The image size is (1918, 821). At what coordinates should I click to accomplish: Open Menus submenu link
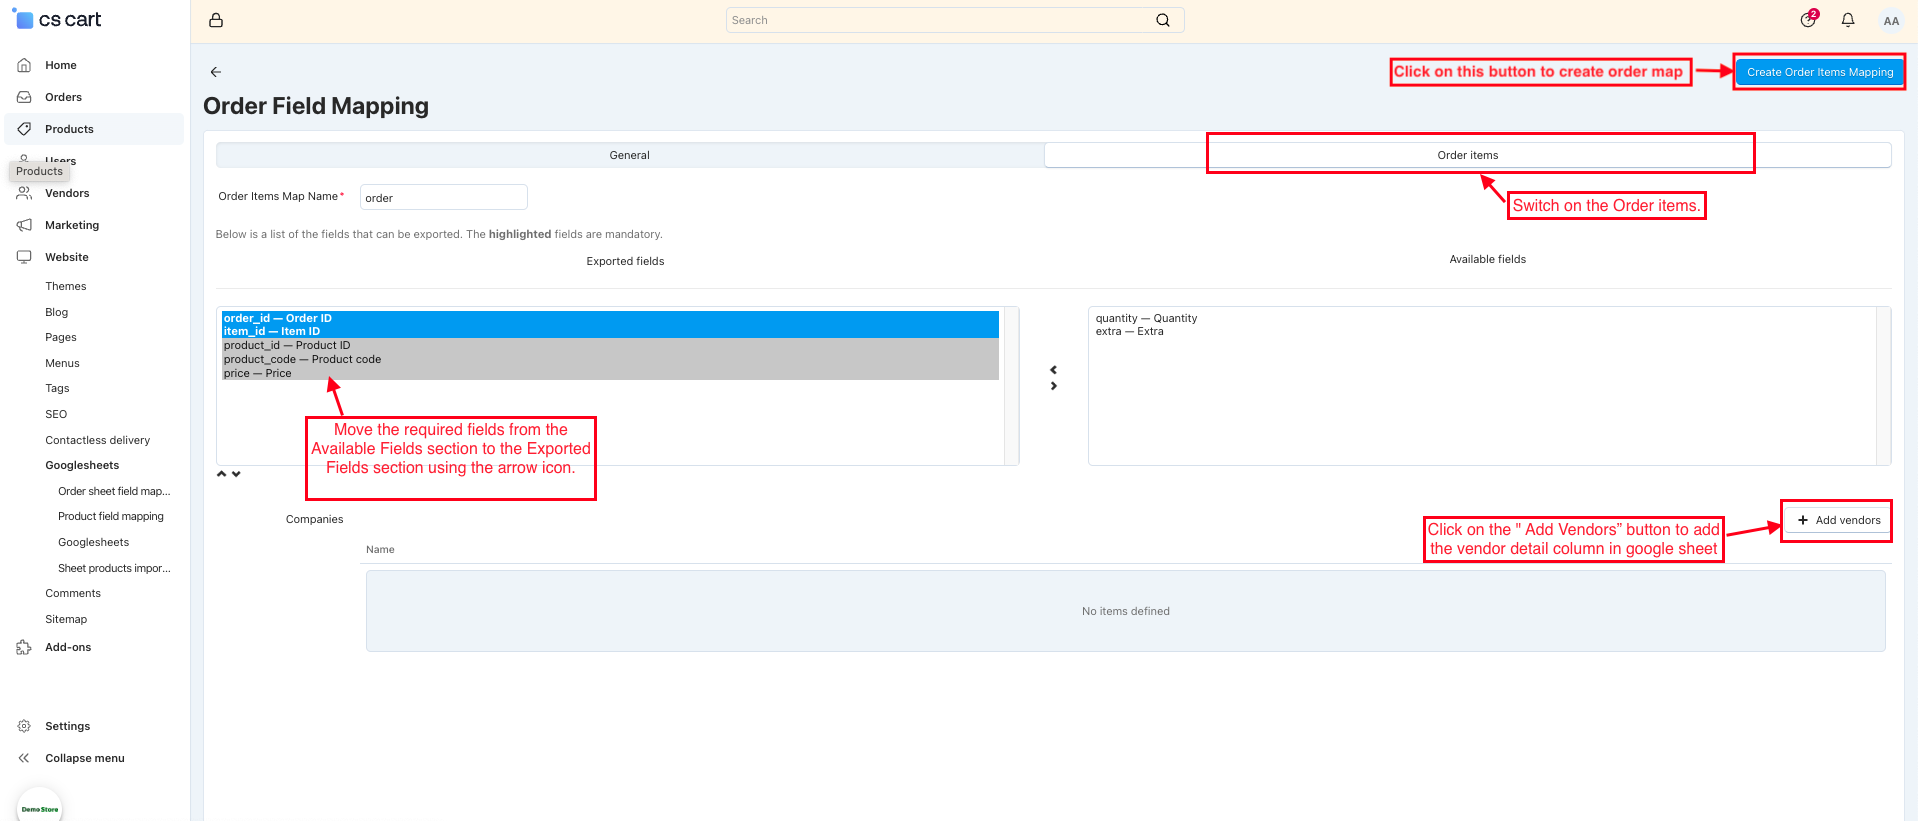click(x=62, y=363)
